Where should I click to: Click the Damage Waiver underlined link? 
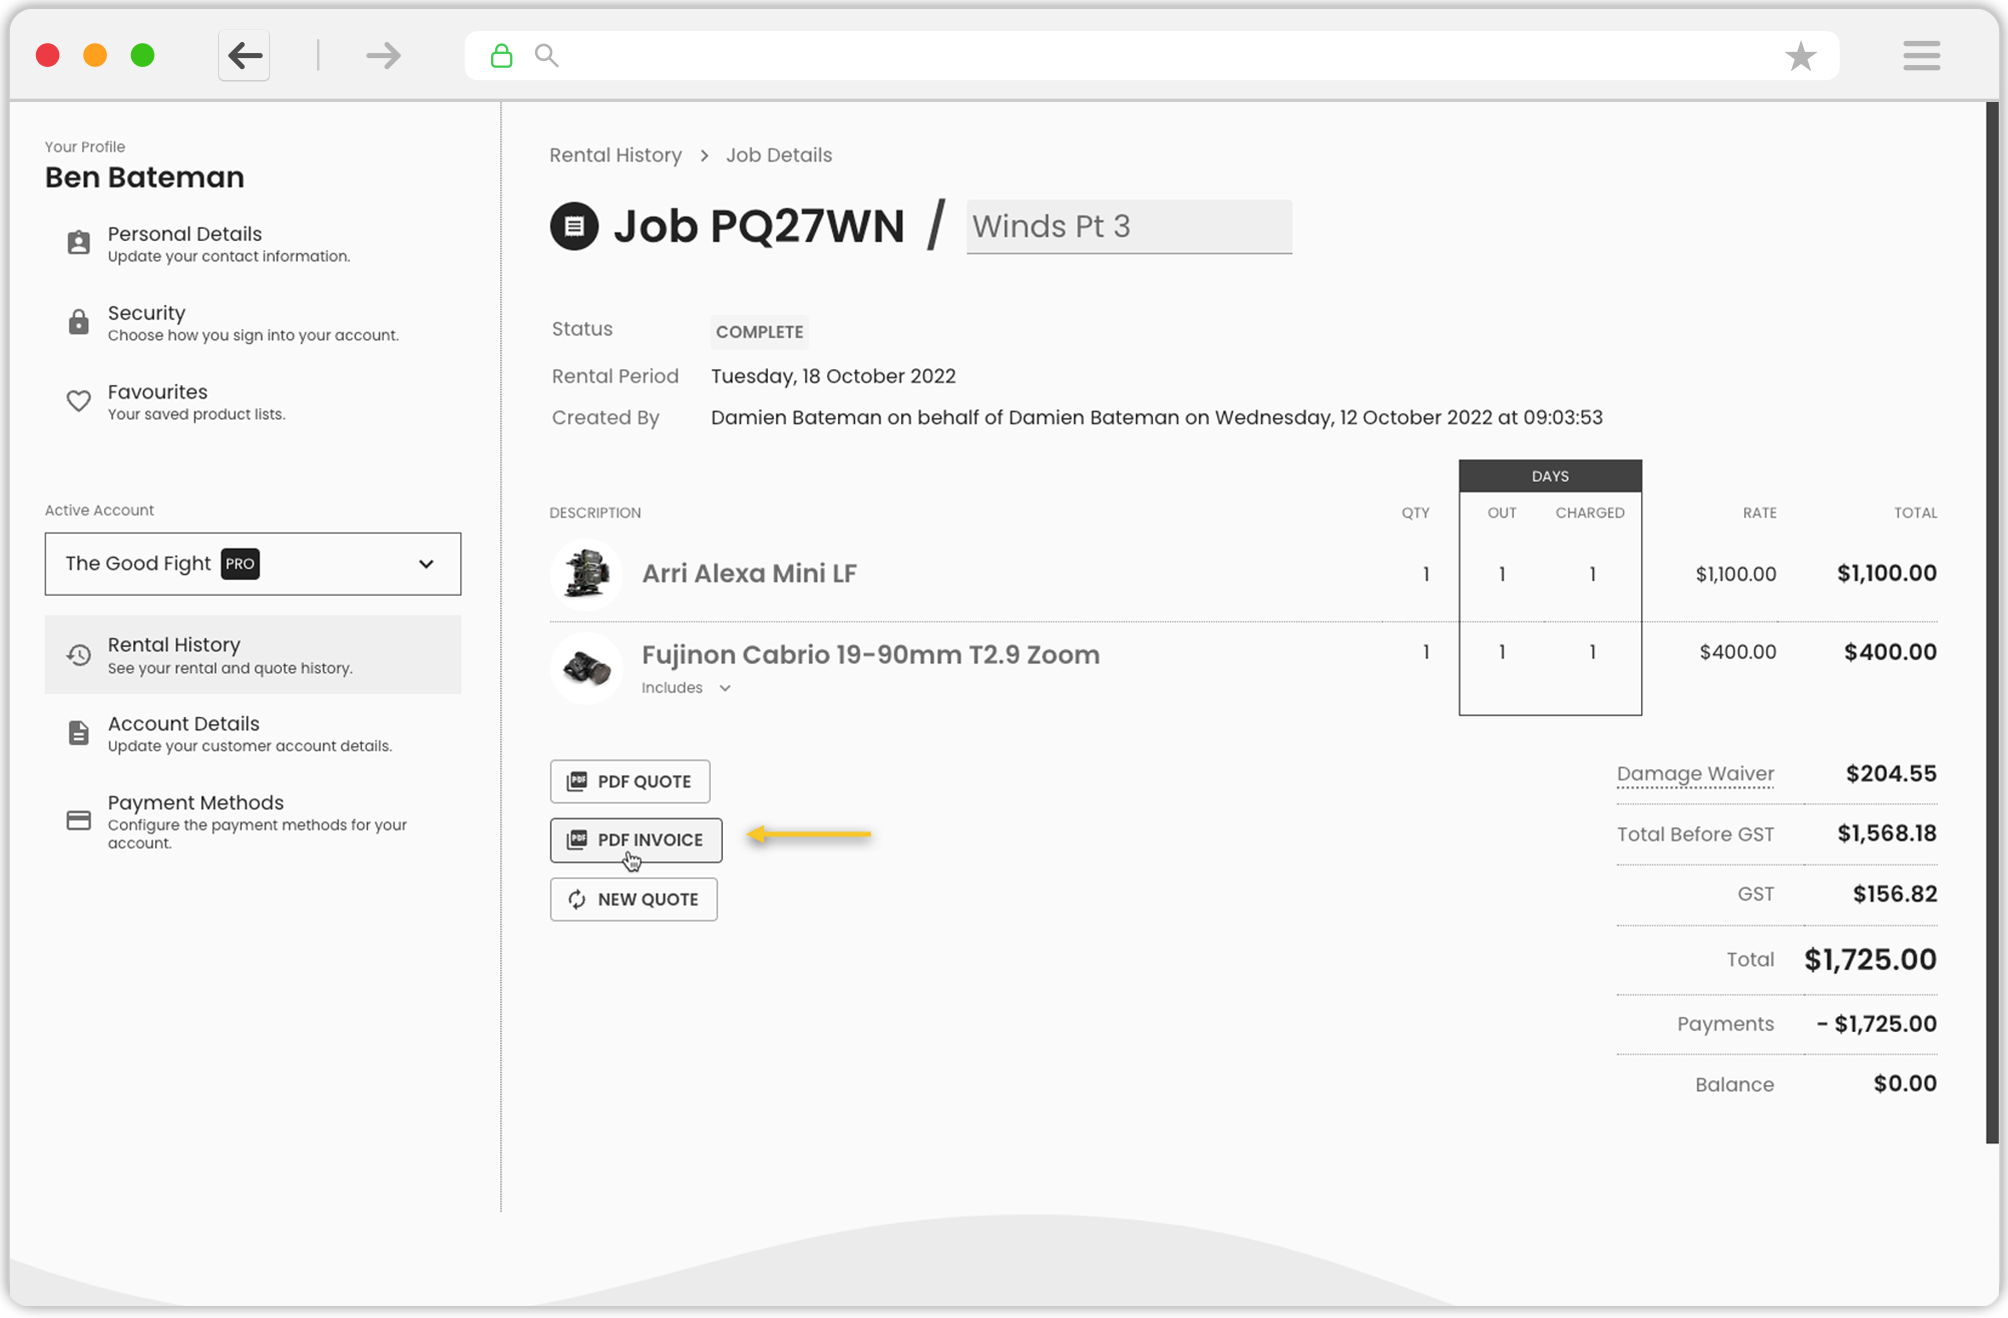(1695, 772)
